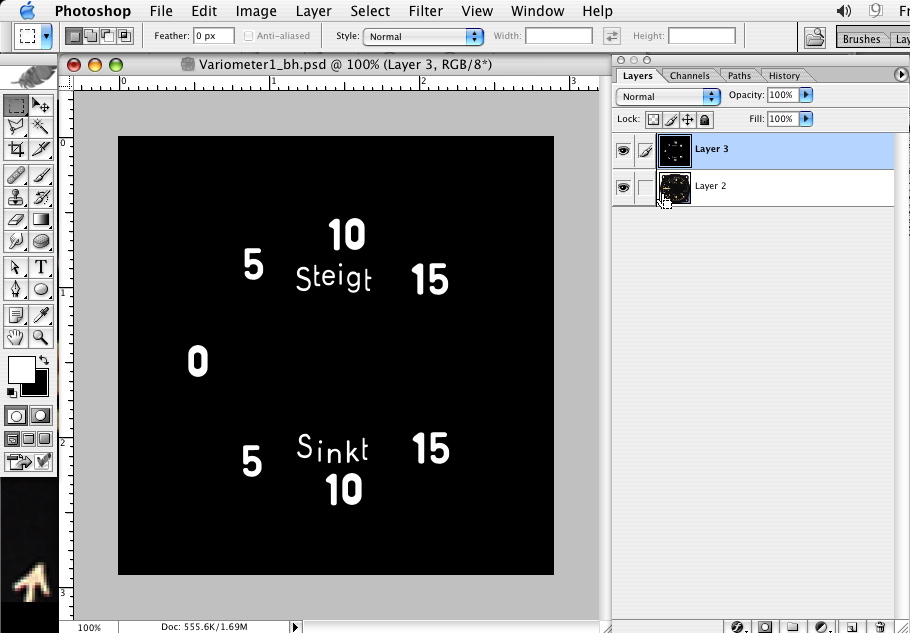Enable lock transparent pixels option
This screenshot has width=910, height=633.
tap(653, 120)
